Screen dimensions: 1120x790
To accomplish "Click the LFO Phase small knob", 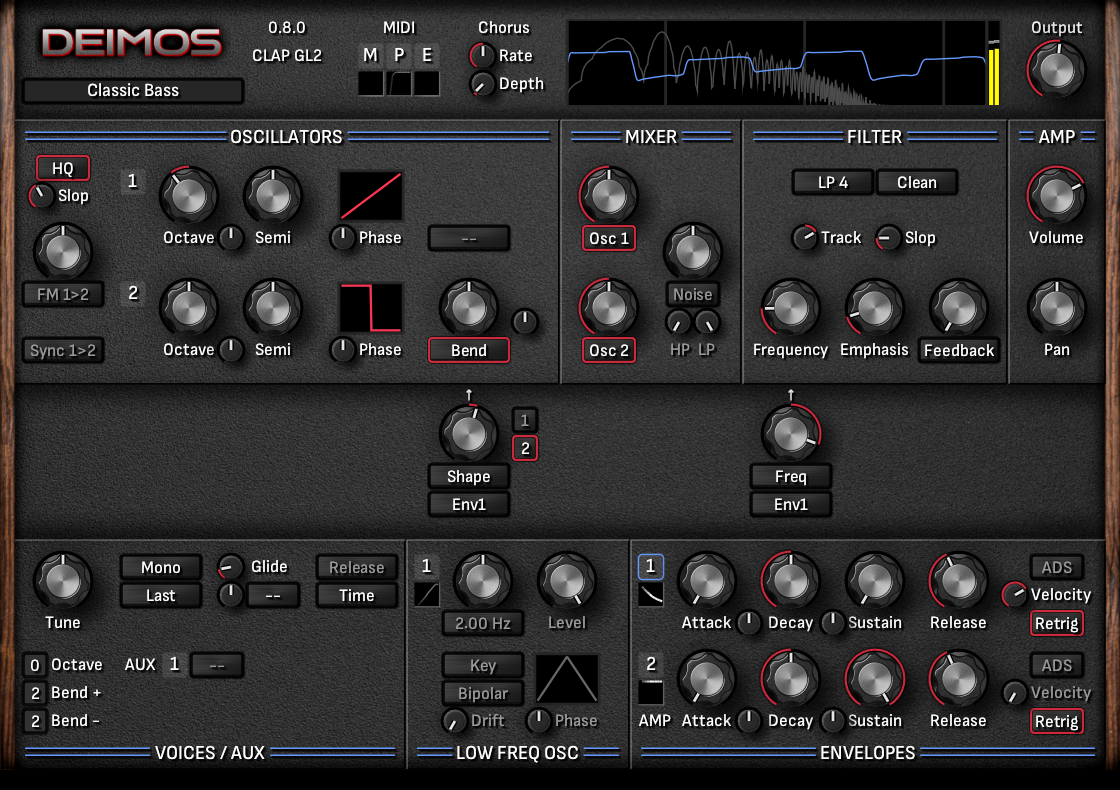I will (x=539, y=721).
